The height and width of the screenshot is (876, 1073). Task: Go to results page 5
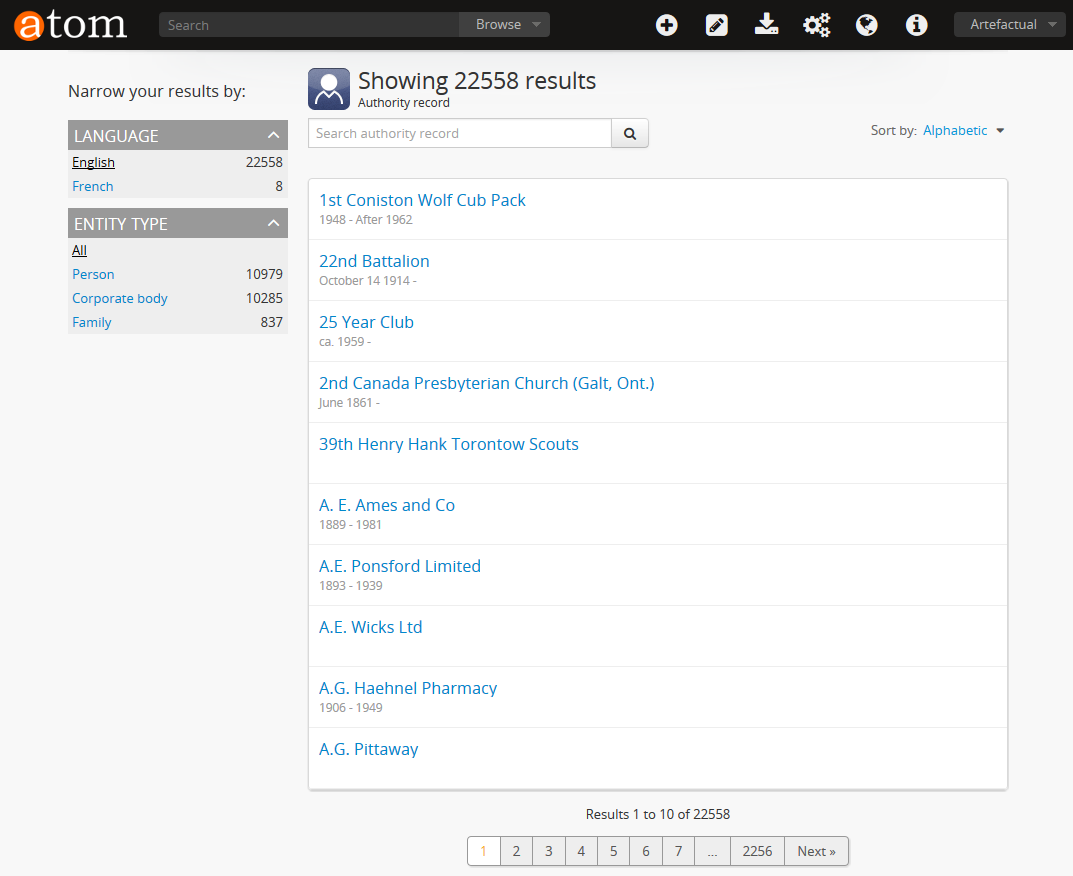(613, 852)
